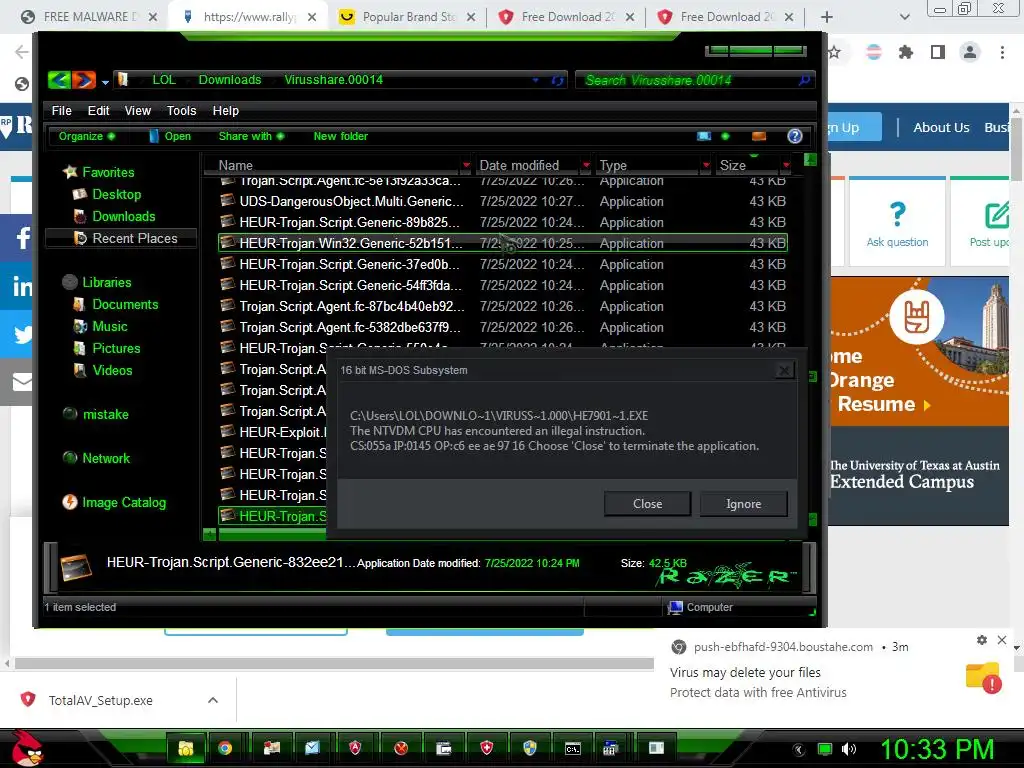Click Ignore in MS-DOS Subsystem dialog
1024x768 pixels.
(x=743, y=504)
